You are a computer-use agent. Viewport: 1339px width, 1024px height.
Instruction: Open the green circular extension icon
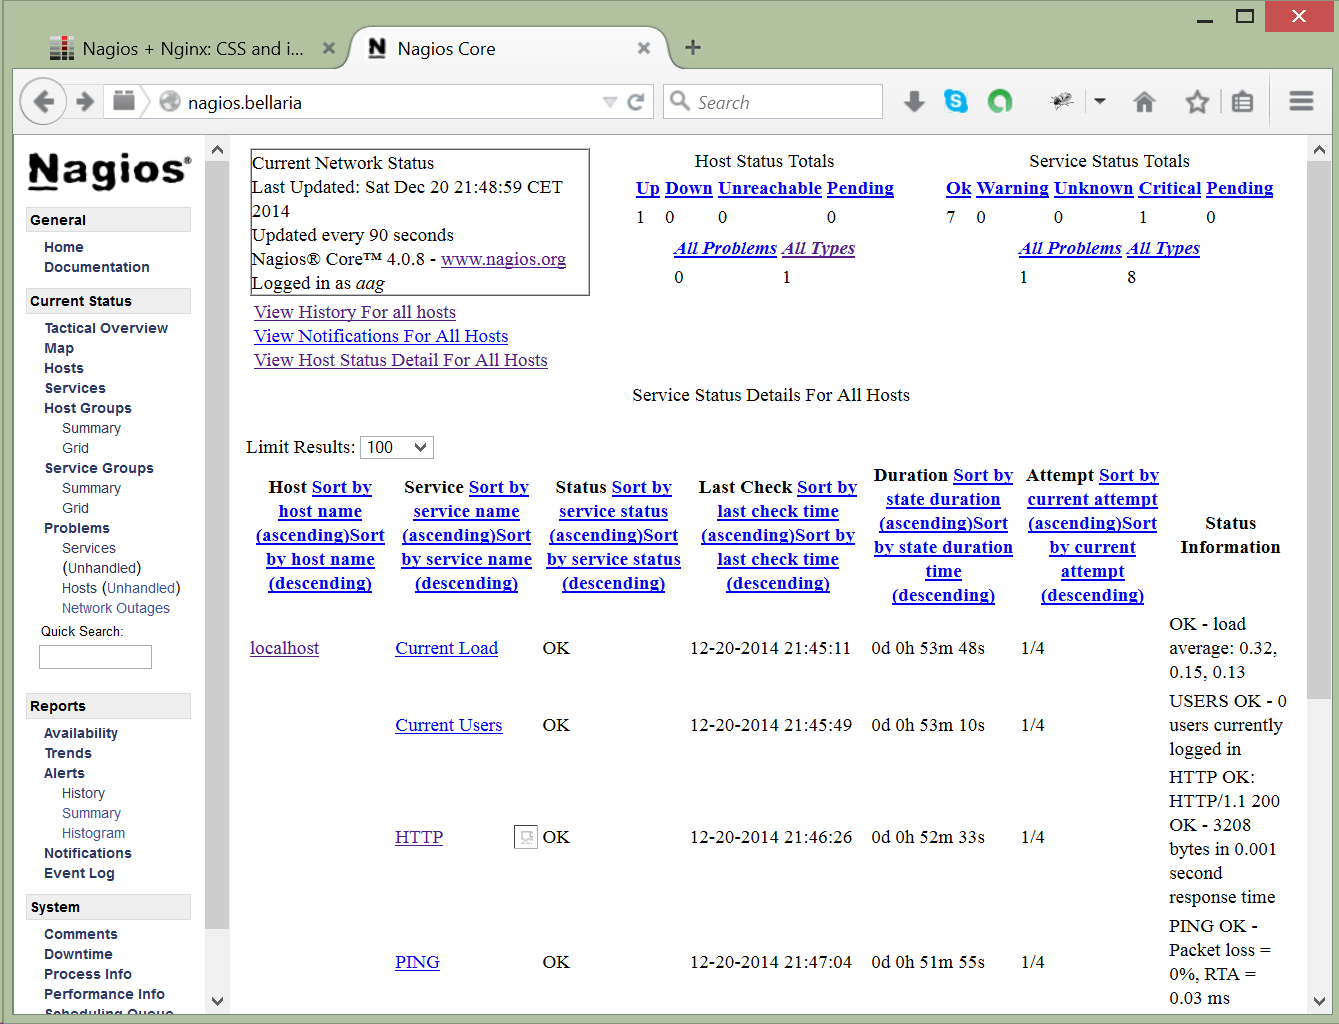[1000, 101]
